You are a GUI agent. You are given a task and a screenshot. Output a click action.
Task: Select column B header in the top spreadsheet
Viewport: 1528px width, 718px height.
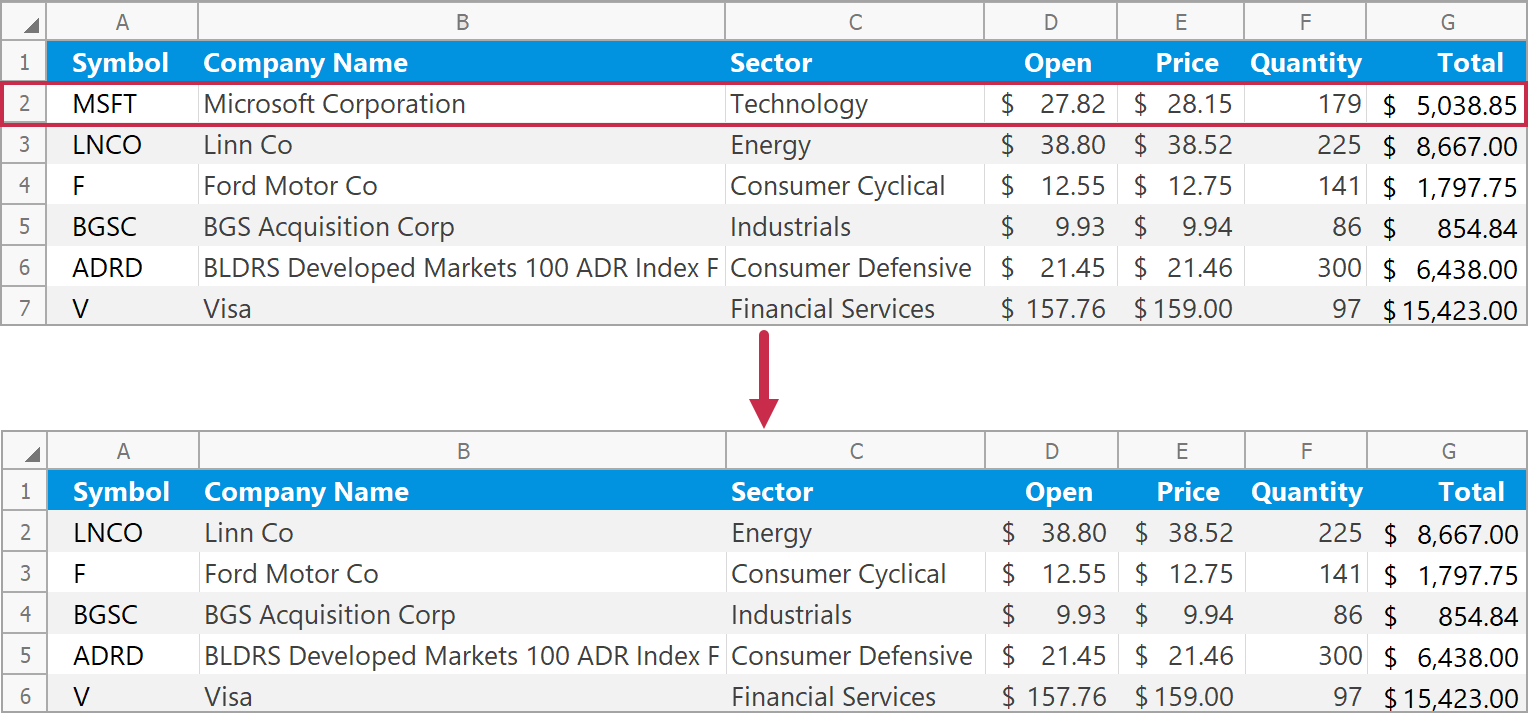[x=462, y=22]
